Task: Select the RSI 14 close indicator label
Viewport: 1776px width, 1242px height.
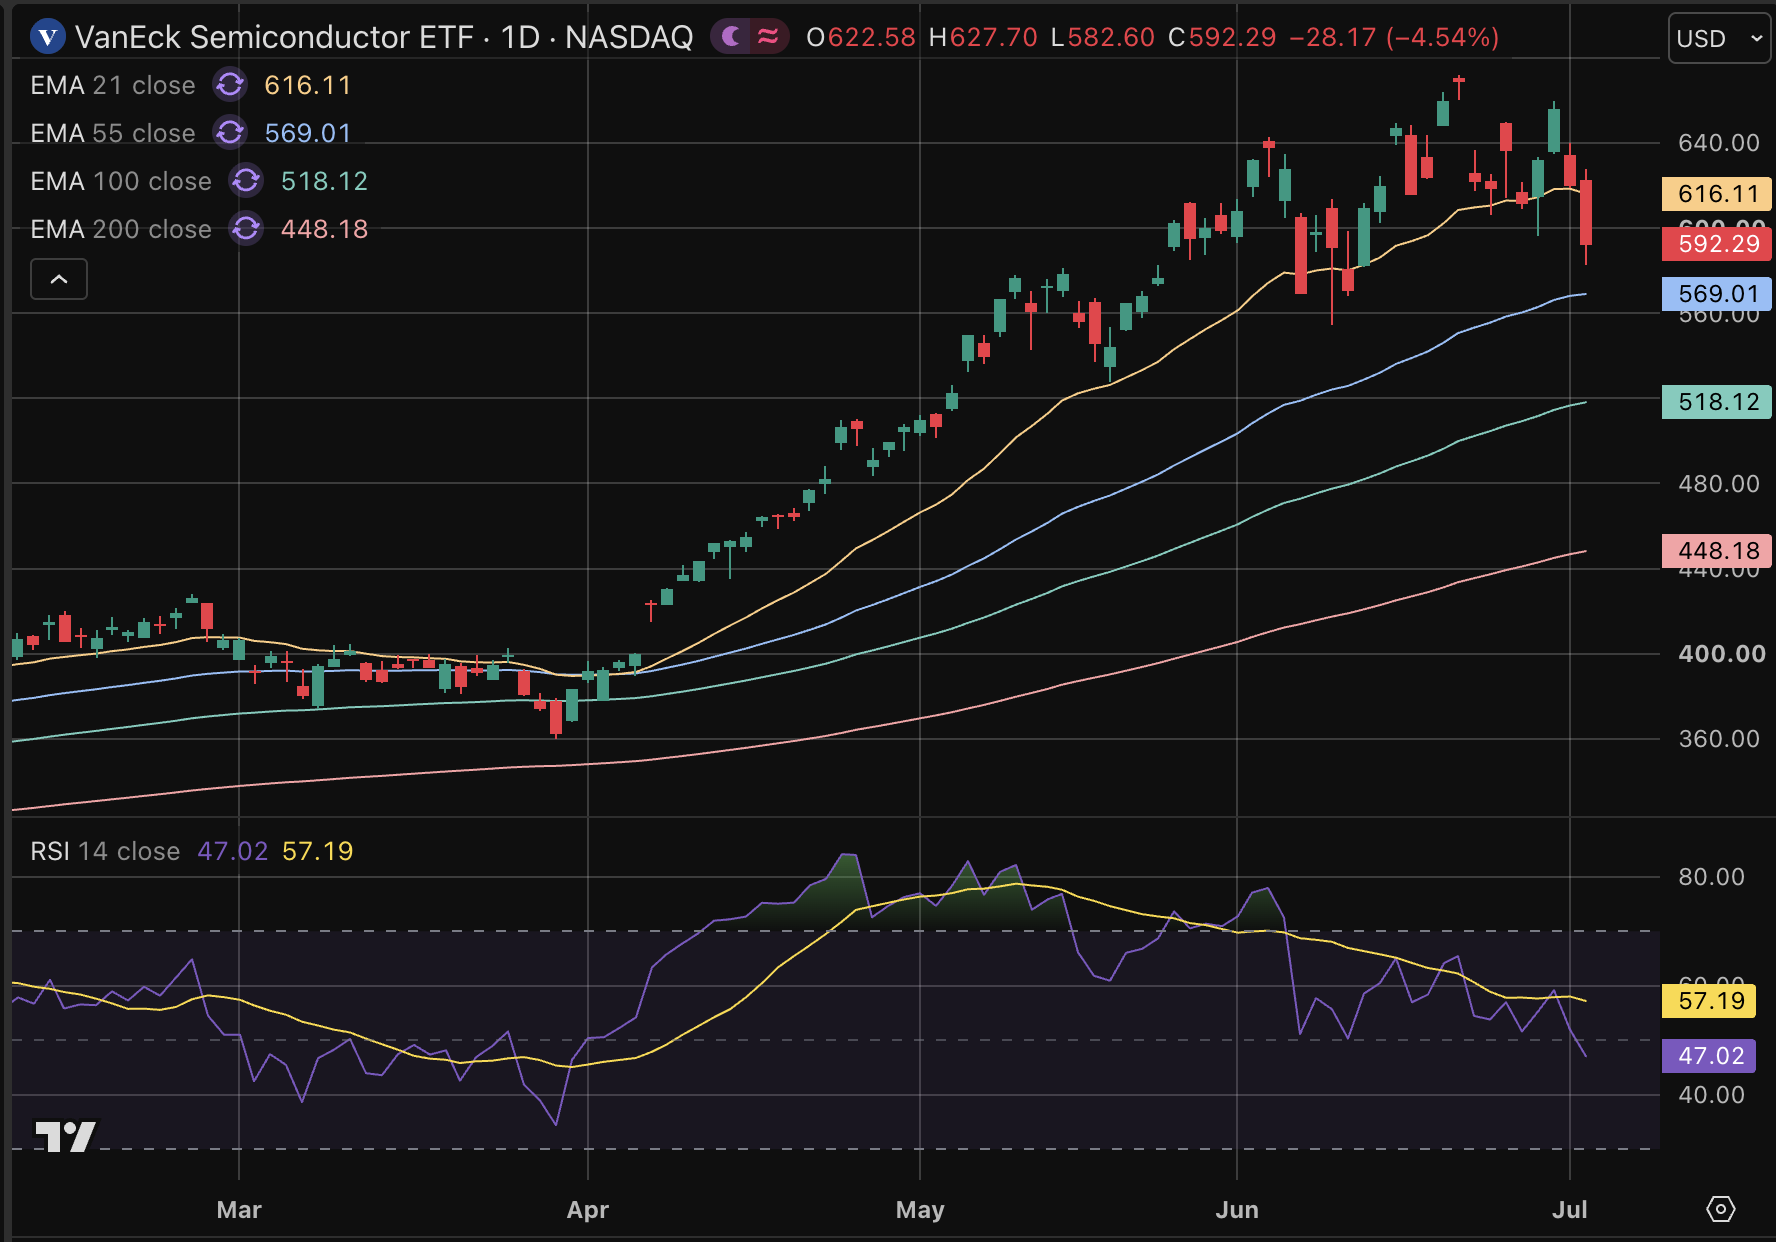Action: [105, 851]
